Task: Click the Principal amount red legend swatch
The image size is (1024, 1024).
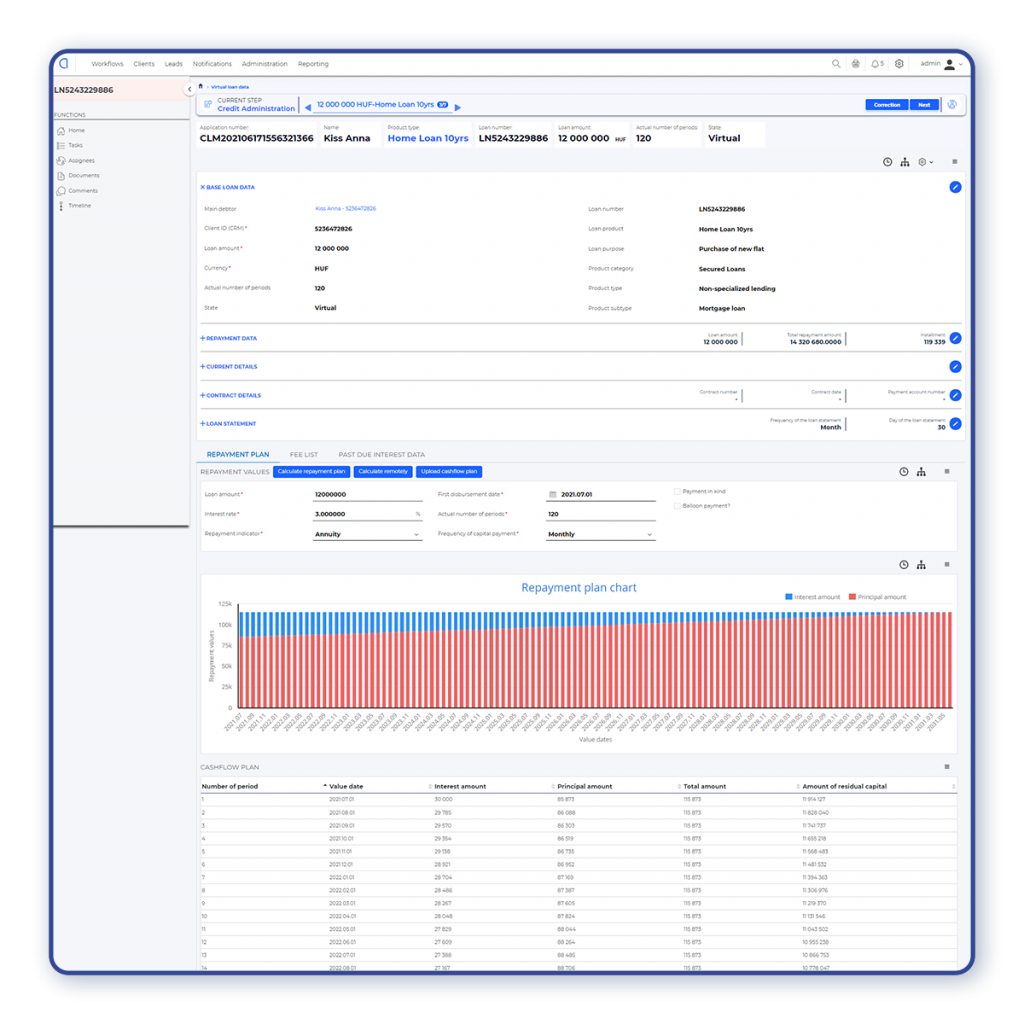Action: pyautogui.click(x=852, y=597)
